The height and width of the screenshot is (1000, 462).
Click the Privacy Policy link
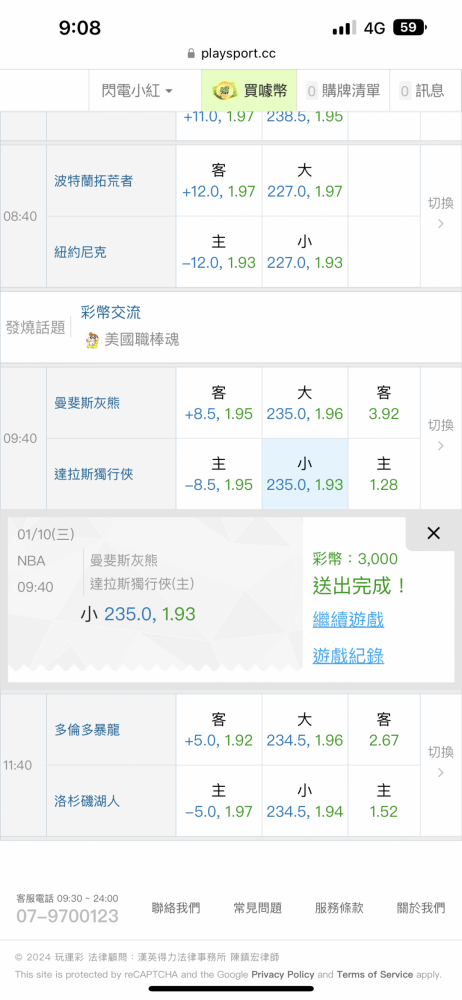point(283,974)
